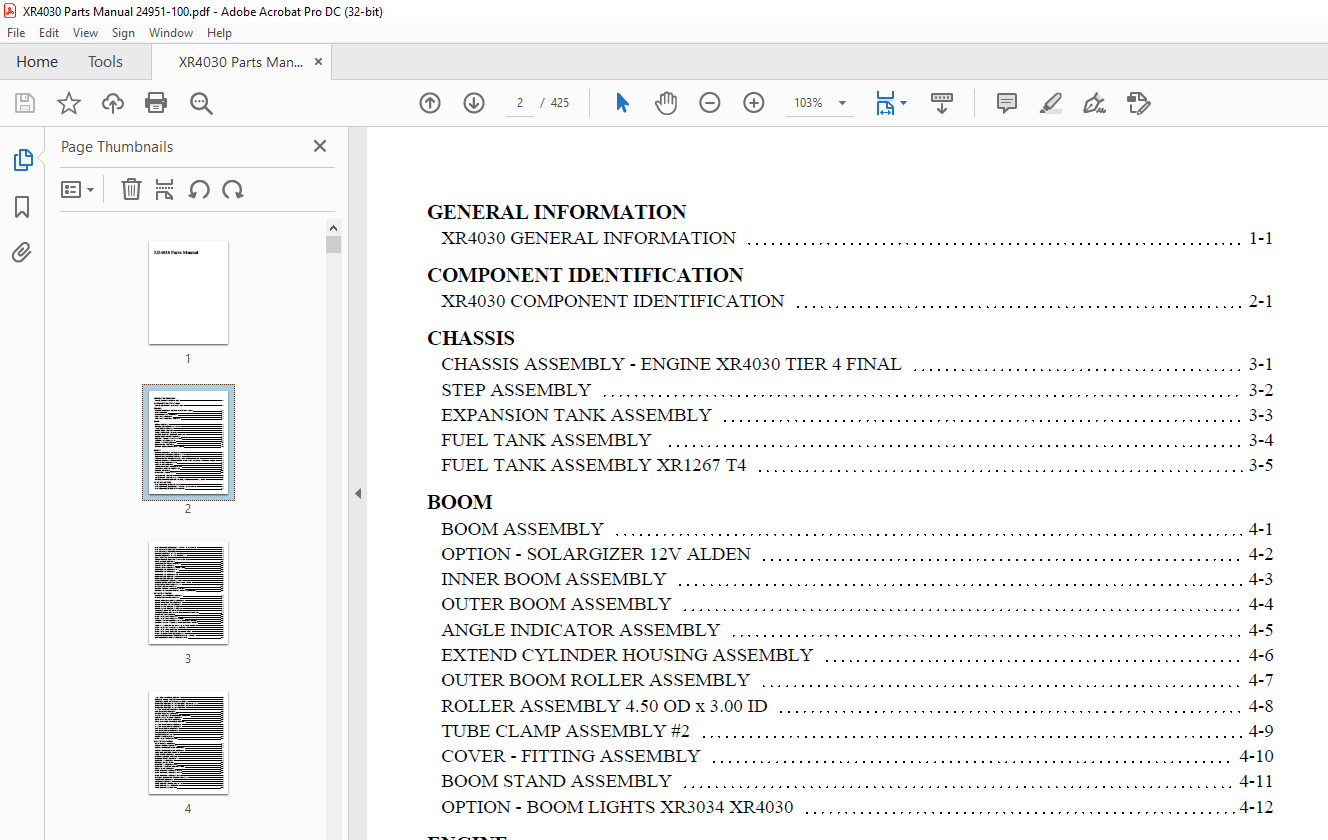Screen dimensions: 1328x840
Task: Click the fit page width icon
Action: point(885,103)
